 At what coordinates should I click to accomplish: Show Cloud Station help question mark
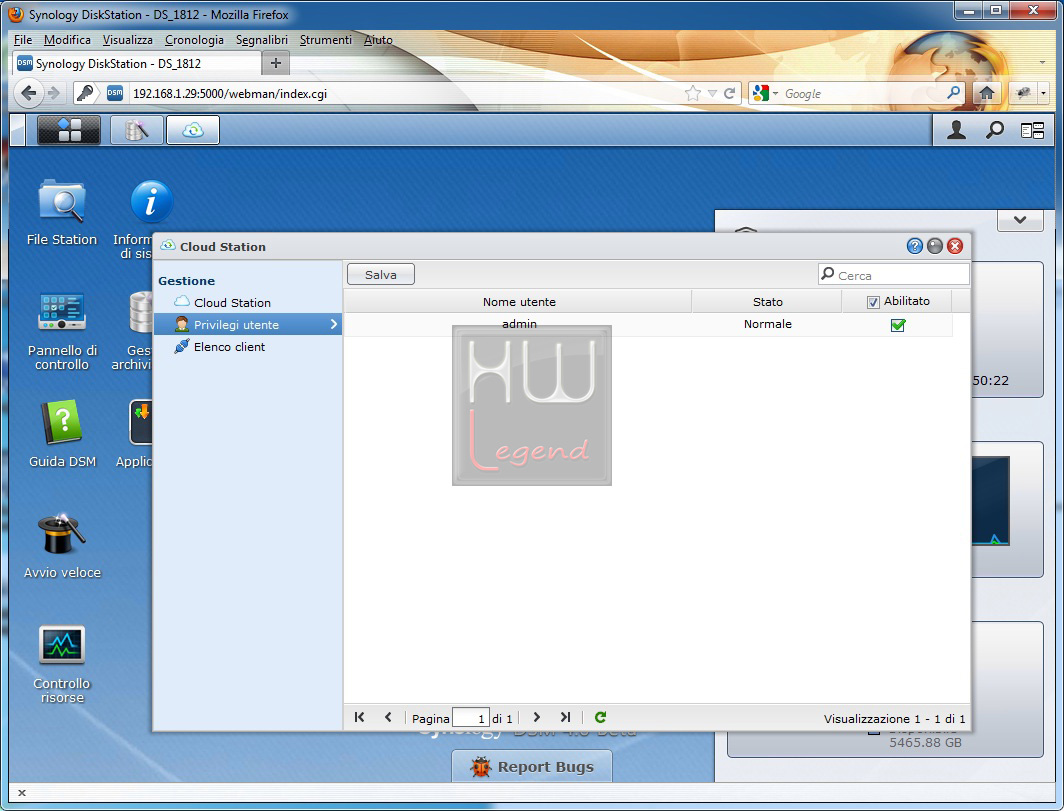tap(914, 246)
